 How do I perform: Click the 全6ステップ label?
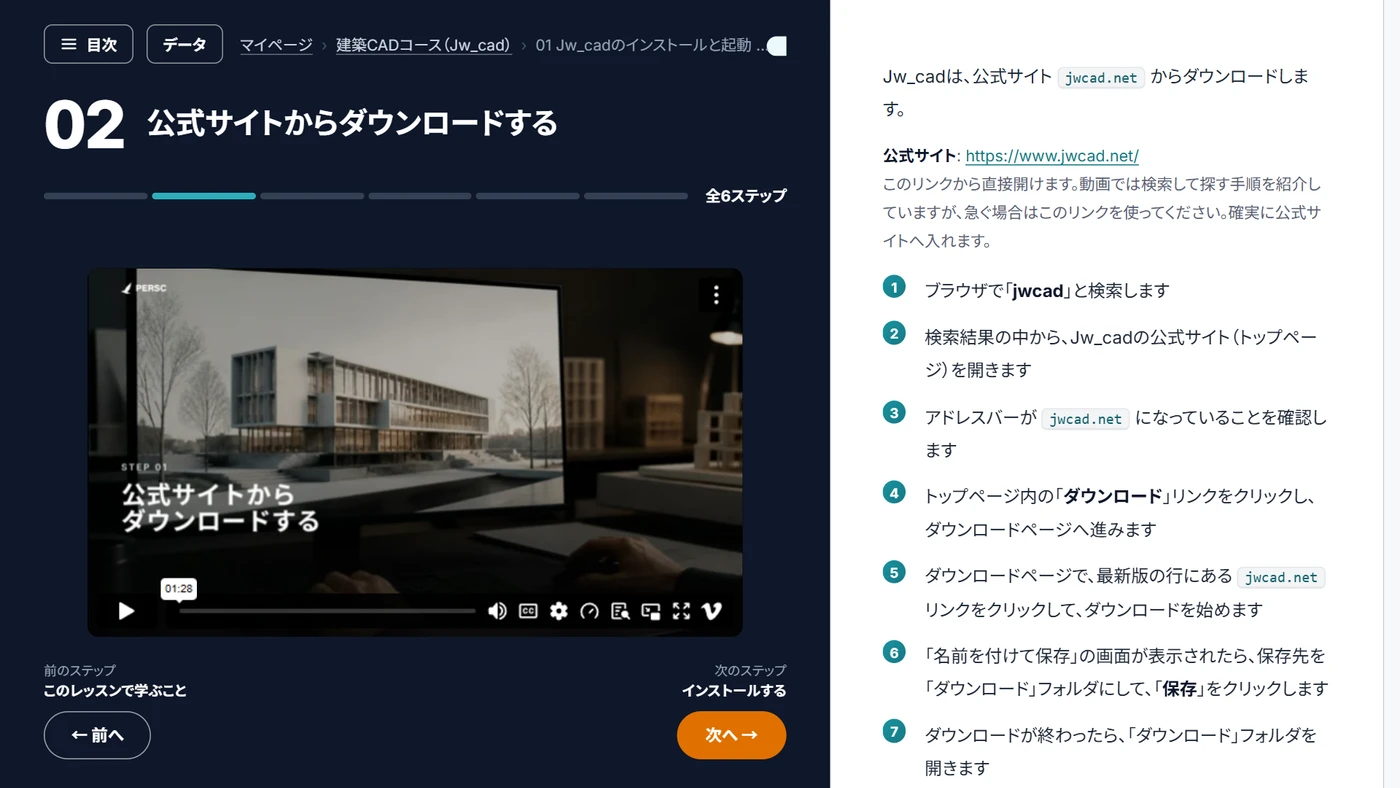click(x=746, y=196)
